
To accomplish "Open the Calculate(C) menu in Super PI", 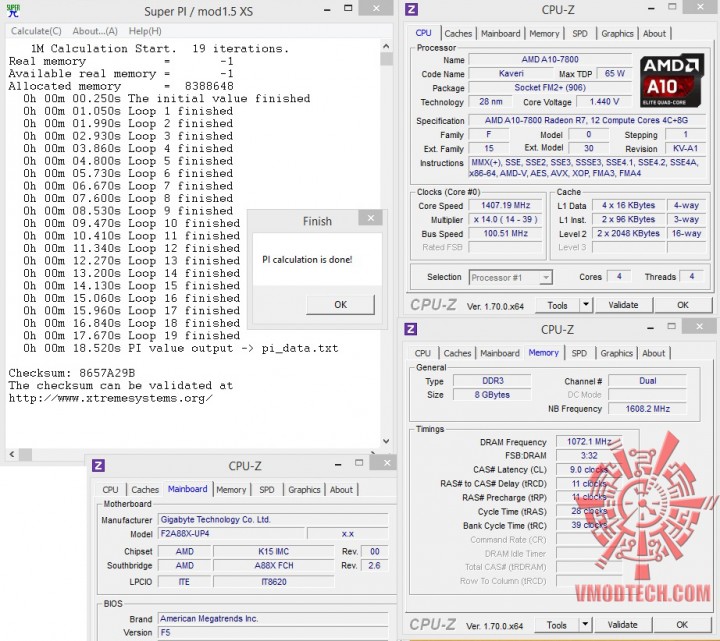I will pyautogui.click(x=36, y=31).
